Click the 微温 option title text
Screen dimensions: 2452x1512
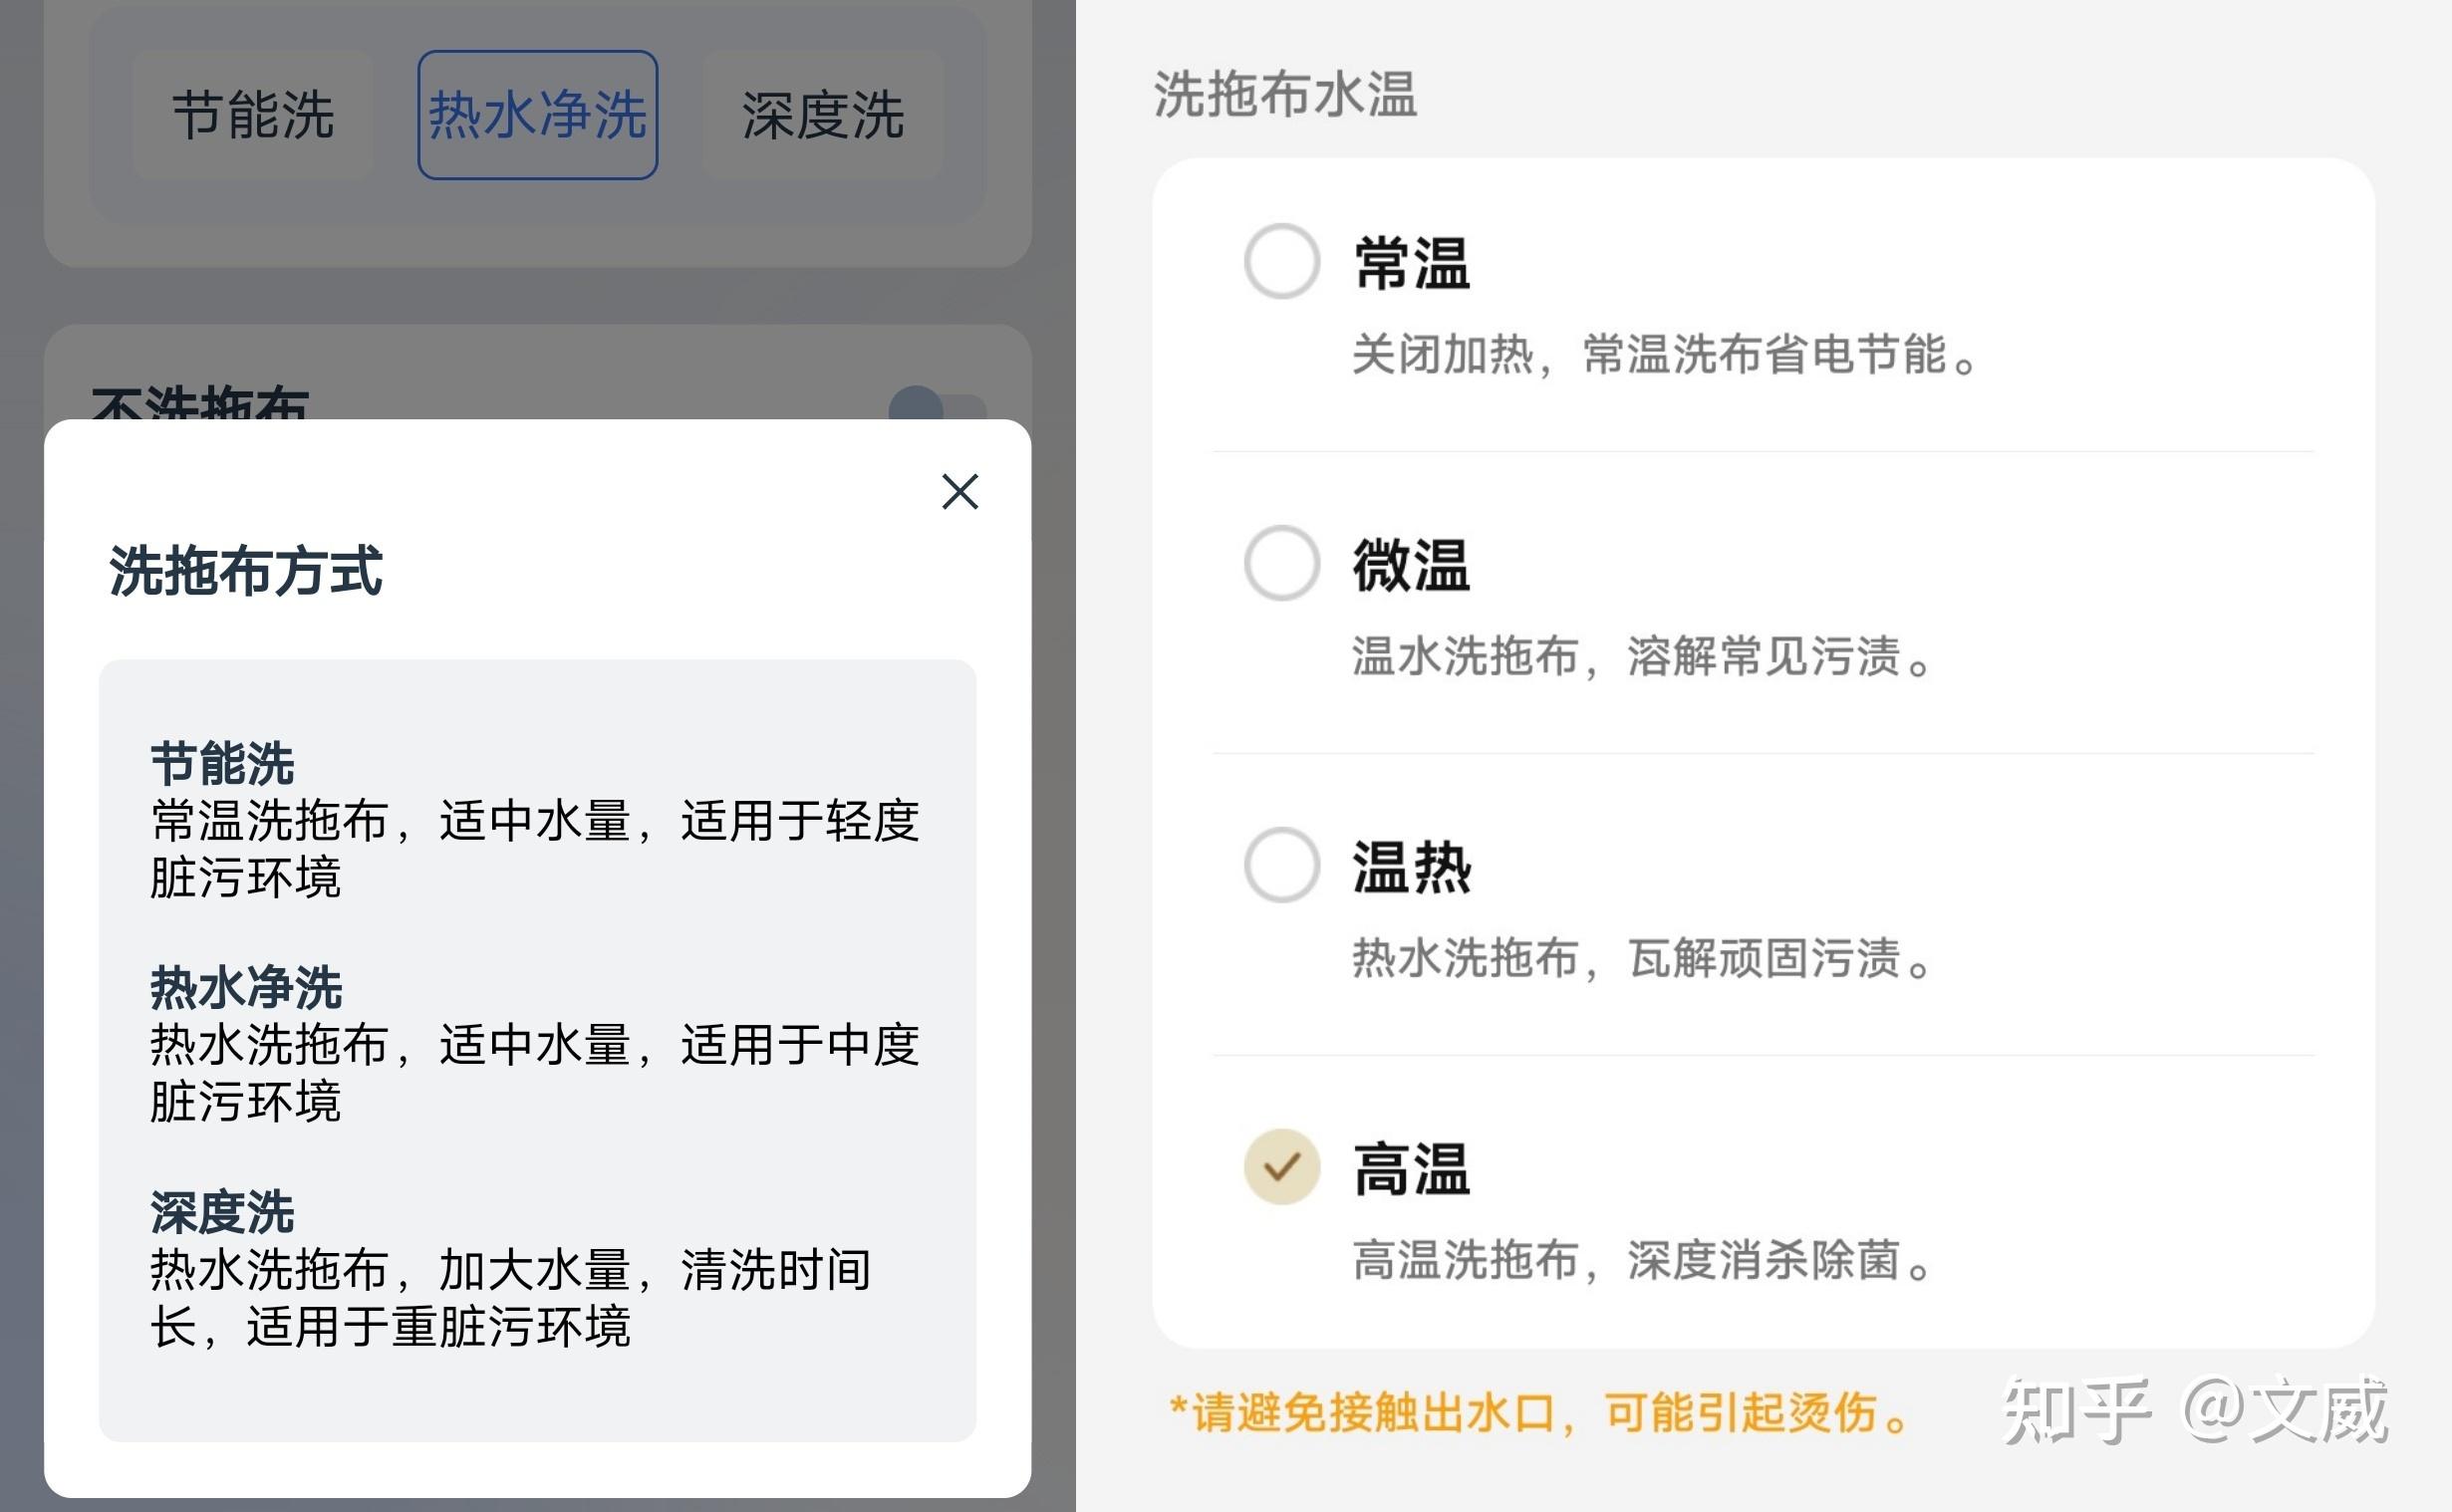[x=1412, y=565]
